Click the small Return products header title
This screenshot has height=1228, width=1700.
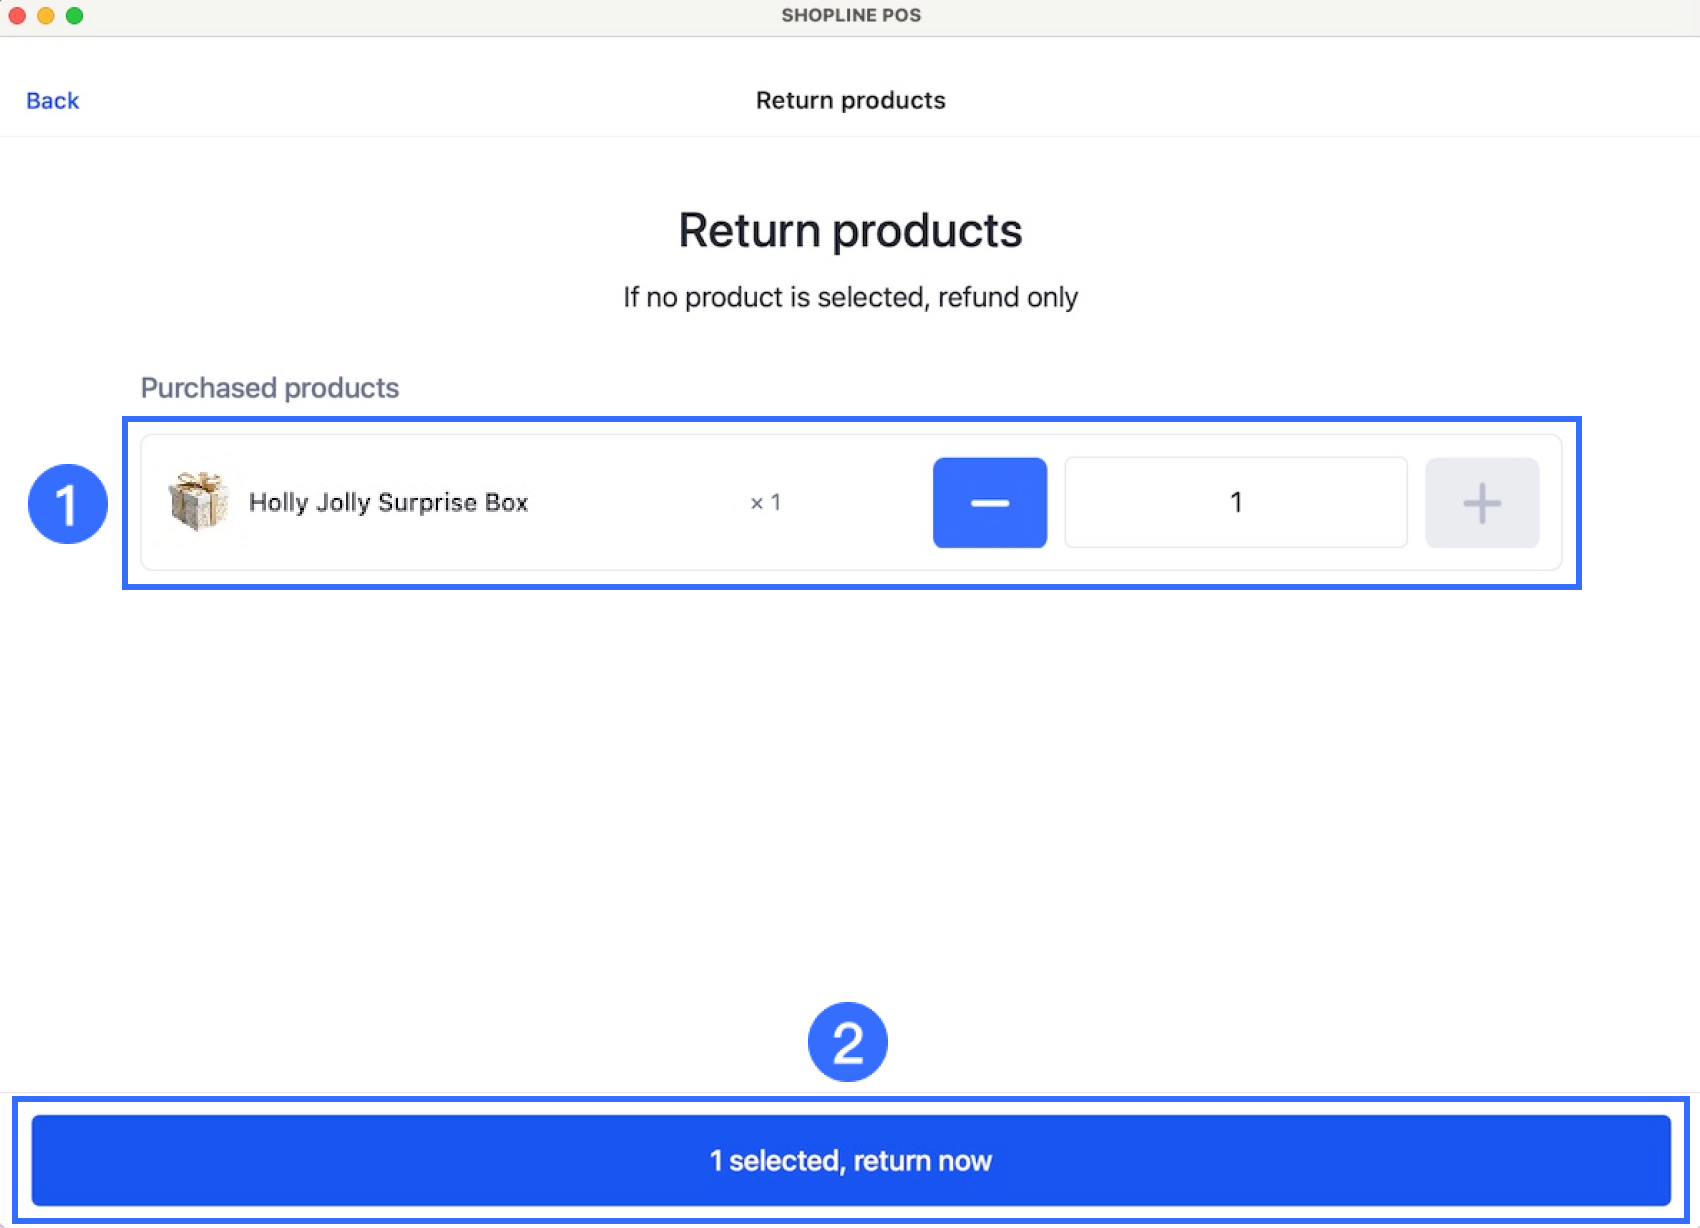850,100
